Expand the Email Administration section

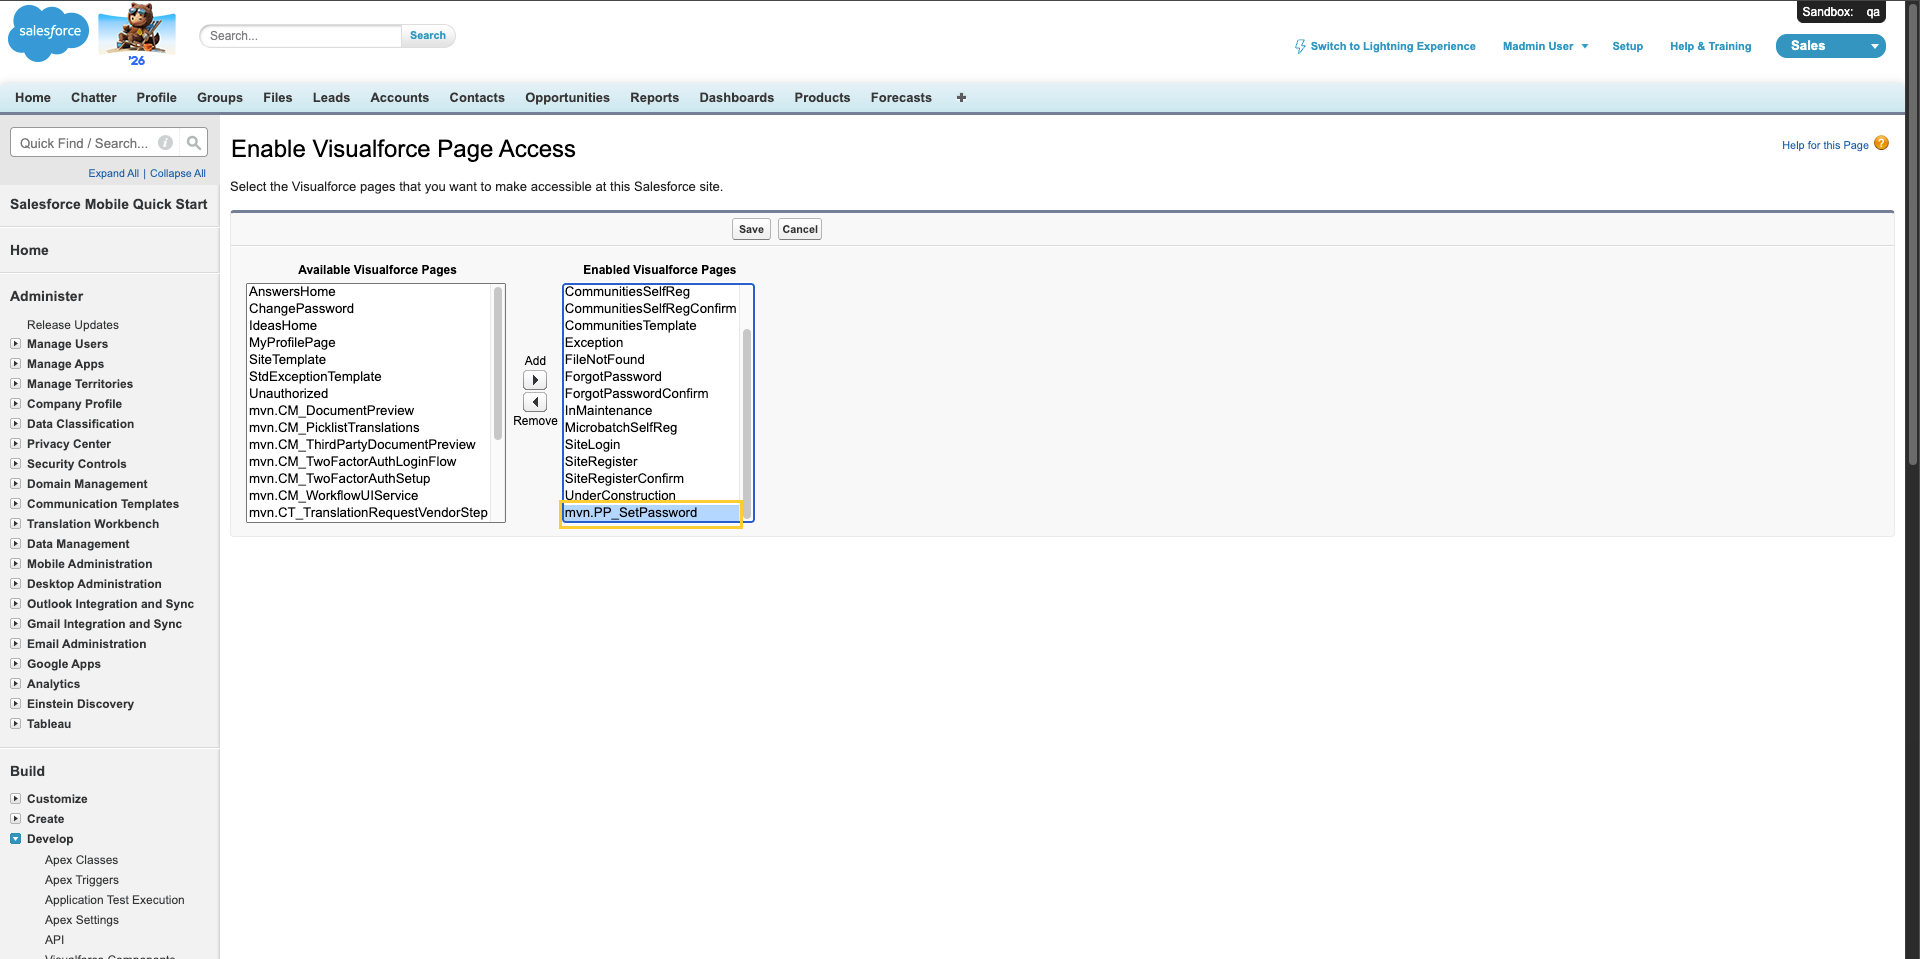pyautogui.click(x=16, y=643)
